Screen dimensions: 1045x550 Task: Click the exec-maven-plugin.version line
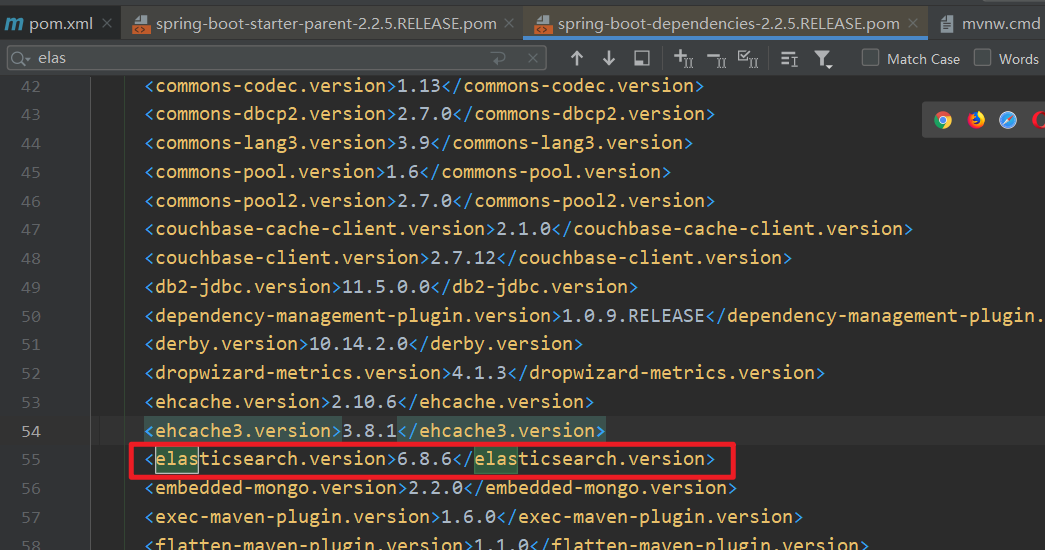[473, 516]
